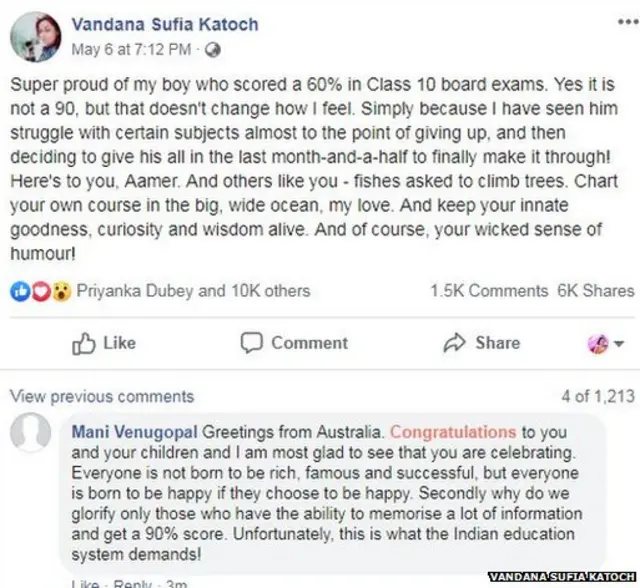Screen dimensions: 640x588
Task: Click the wow face reaction emoji
Action: point(61,291)
